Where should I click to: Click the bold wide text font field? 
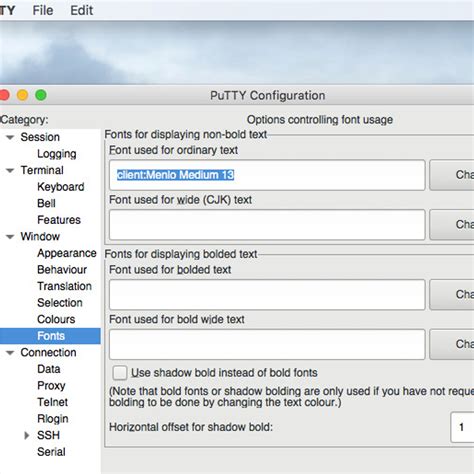(267, 344)
